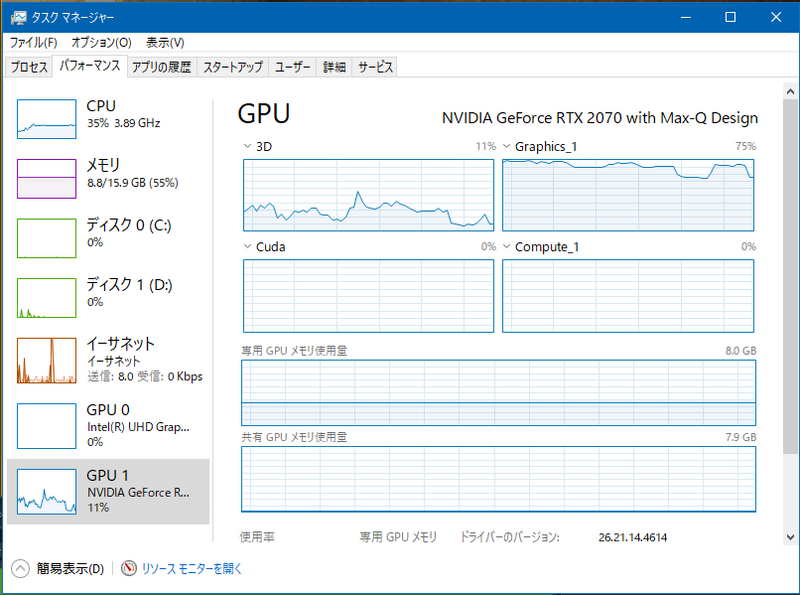Click the 35% 3.89 GHz CPU text

click(x=123, y=123)
